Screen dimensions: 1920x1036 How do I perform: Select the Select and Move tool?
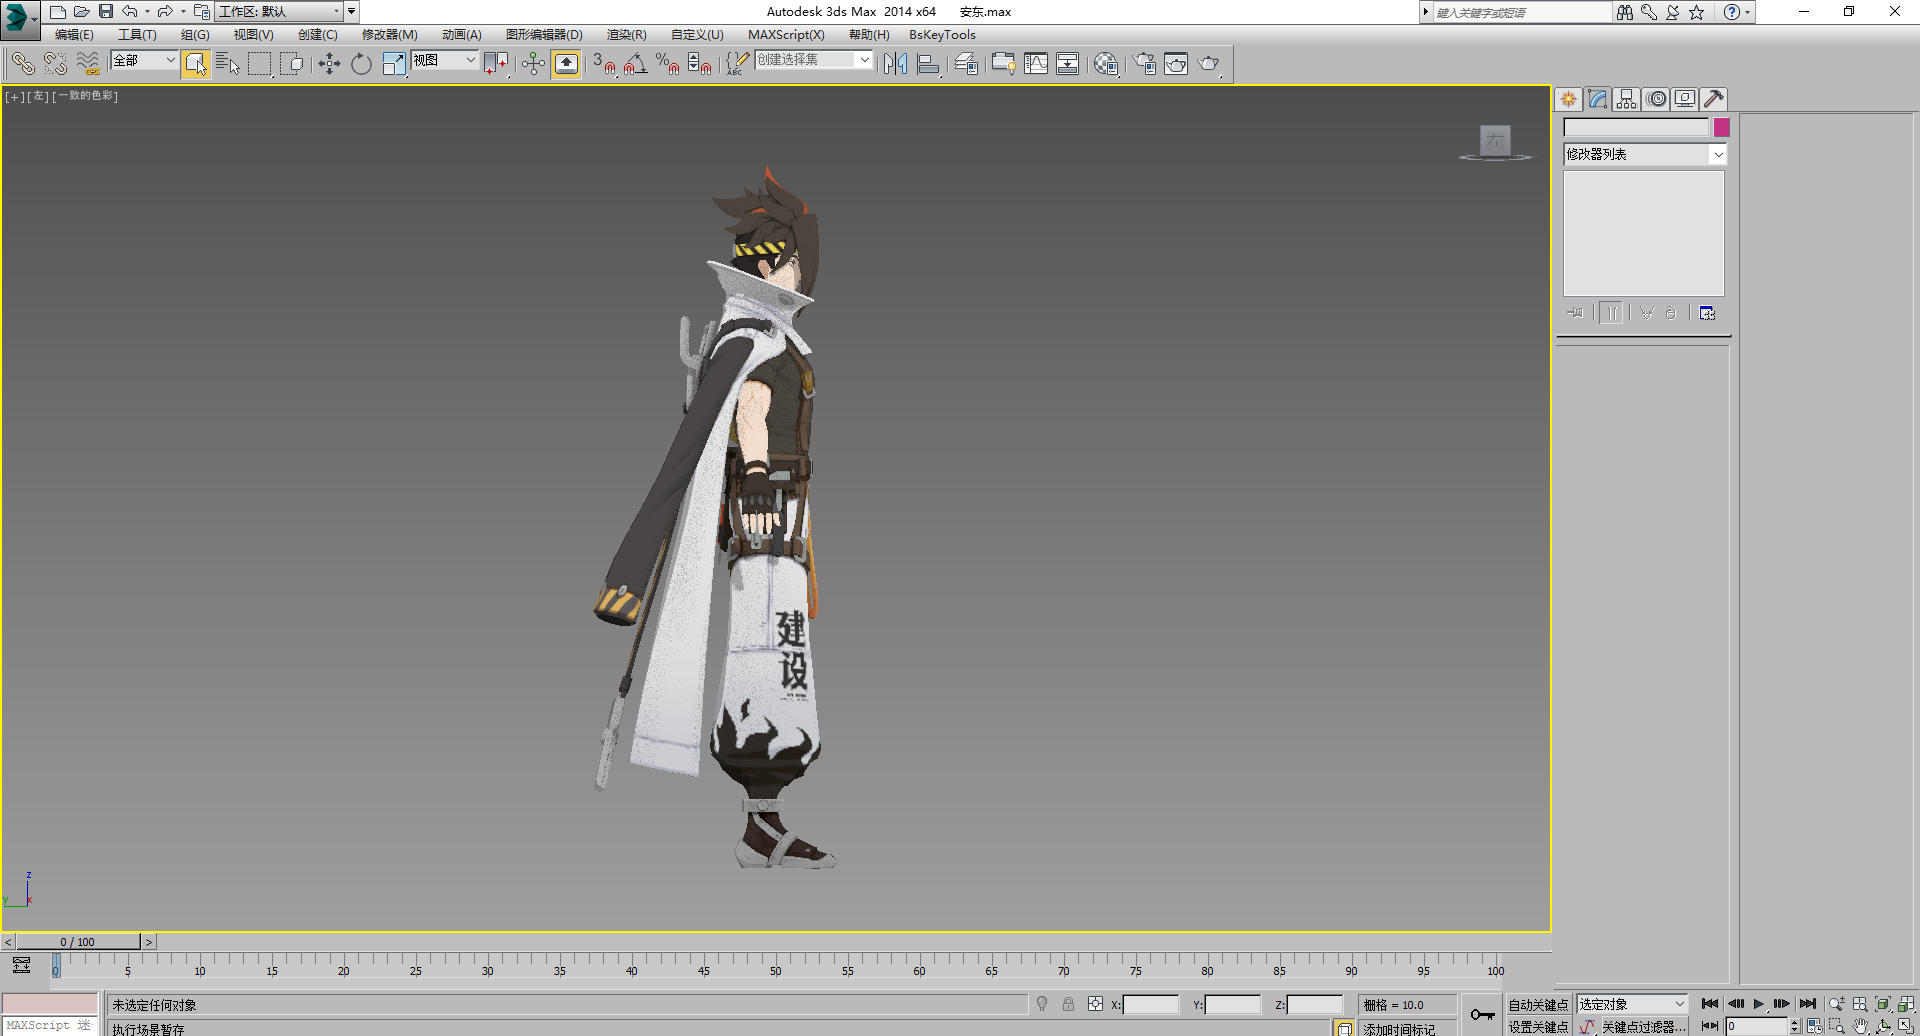coord(331,63)
